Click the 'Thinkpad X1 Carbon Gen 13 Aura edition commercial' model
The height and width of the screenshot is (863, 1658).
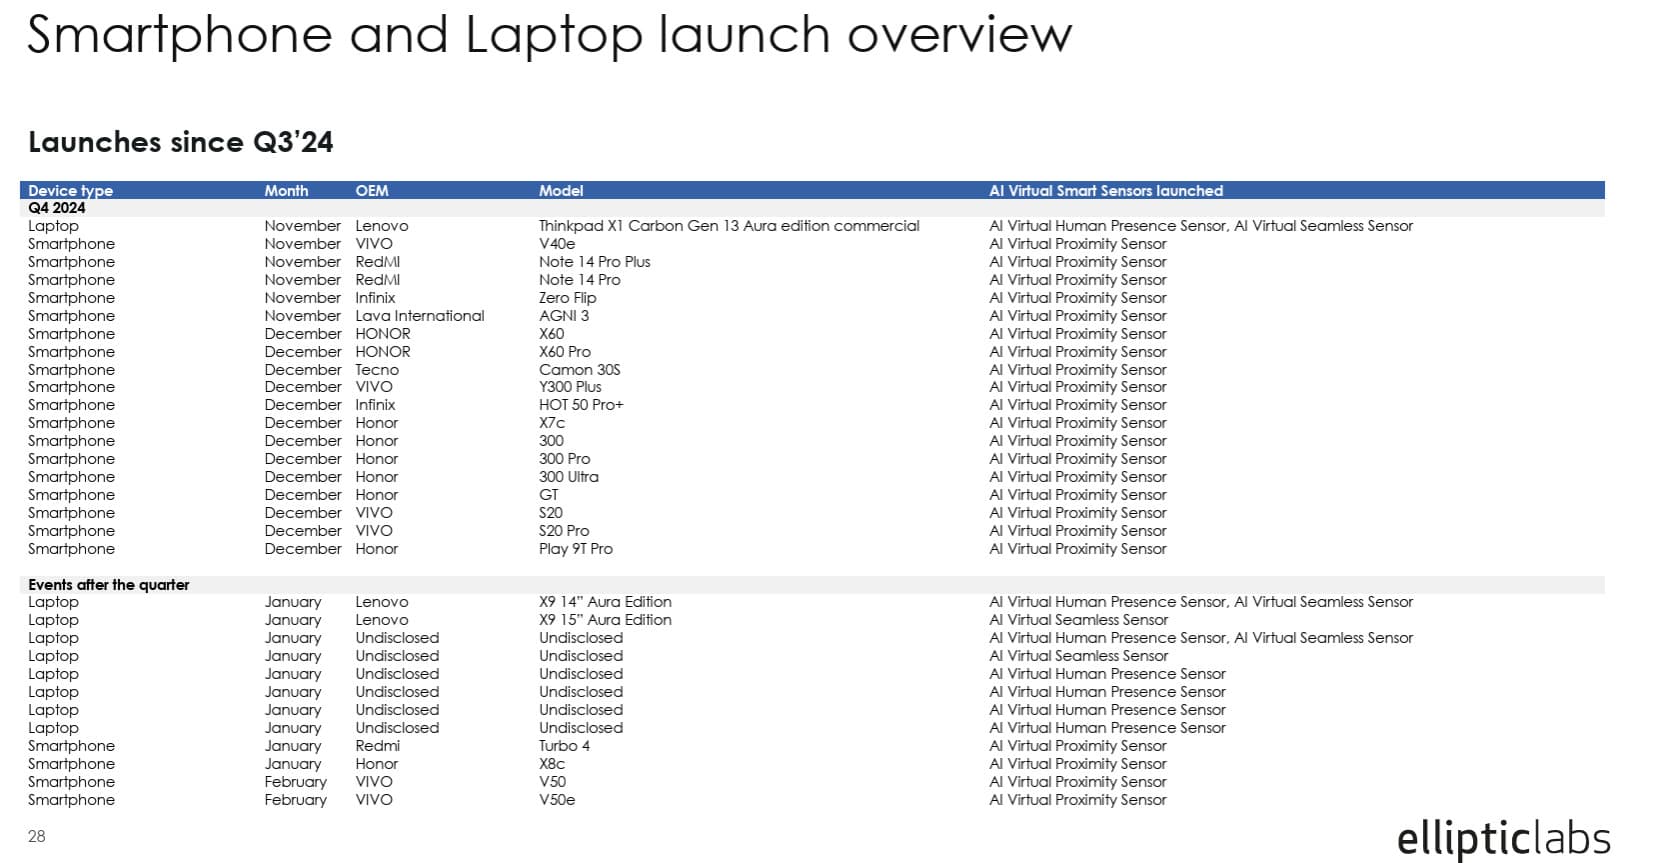pyautogui.click(x=729, y=226)
